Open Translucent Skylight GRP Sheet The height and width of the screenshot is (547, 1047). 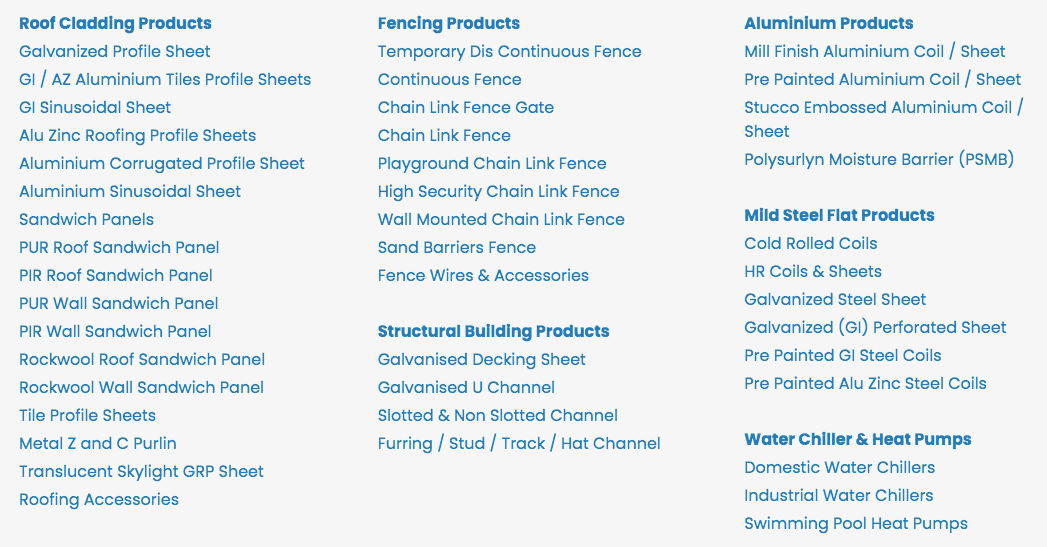pyautogui.click(x=141, y=471)
